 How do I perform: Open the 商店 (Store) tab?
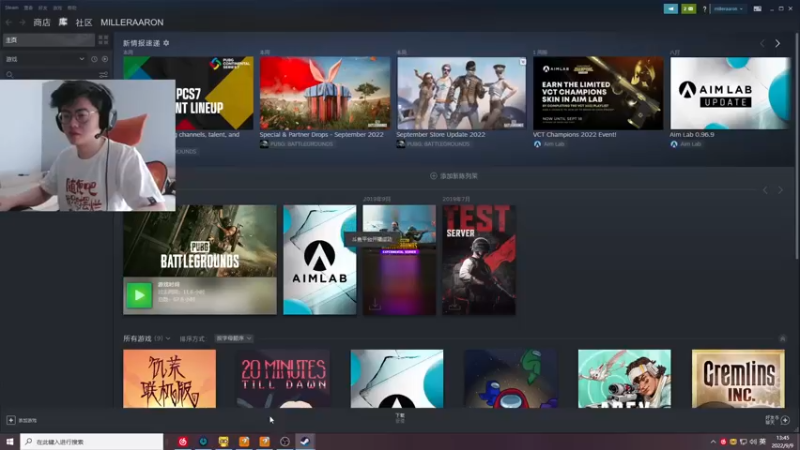pyautogui.click(x=42, y=22)
